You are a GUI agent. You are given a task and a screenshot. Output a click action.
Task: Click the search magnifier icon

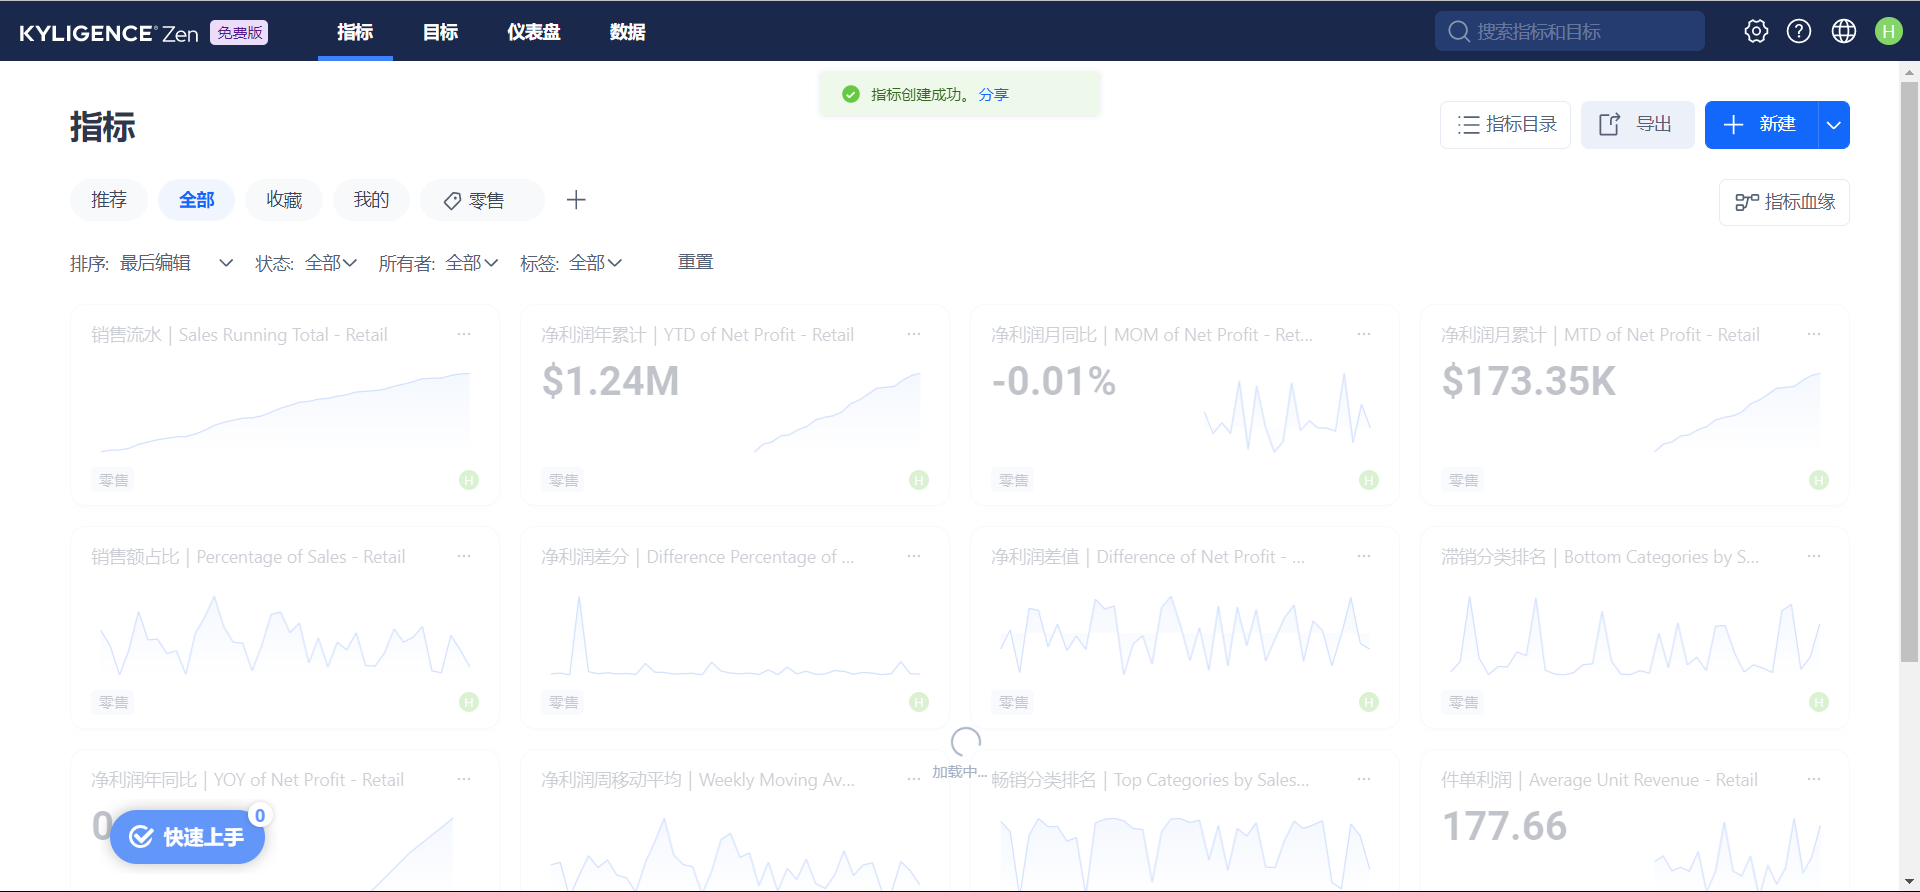tap(1459, 31)
